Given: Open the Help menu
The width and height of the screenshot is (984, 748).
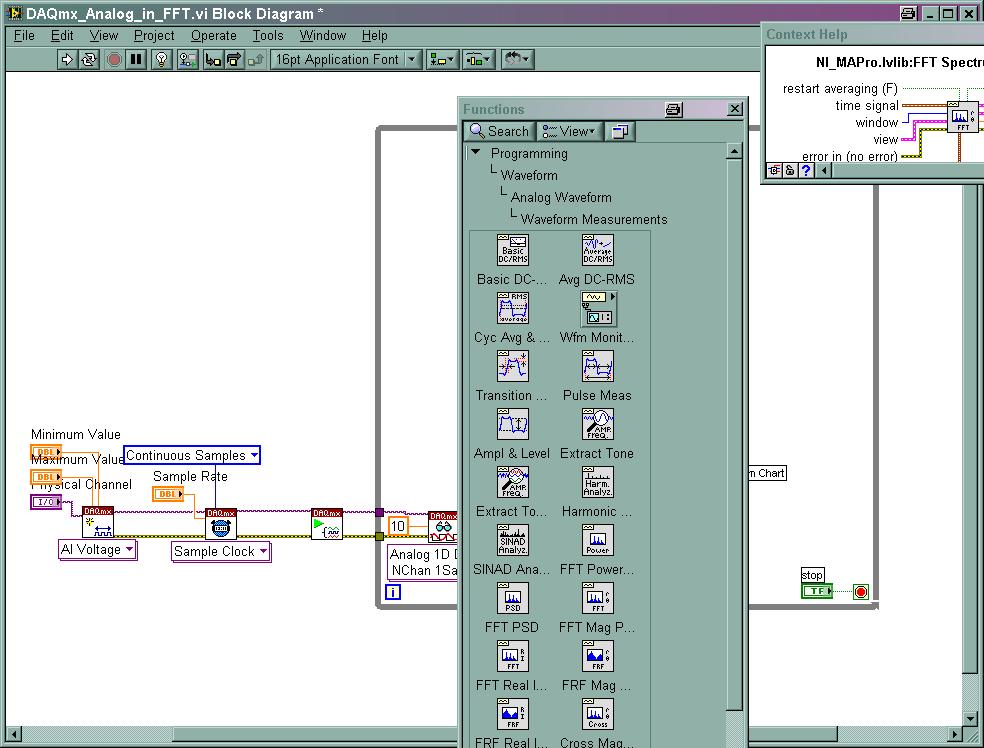Looking at the screenshot, I should [x=375, y=35].
